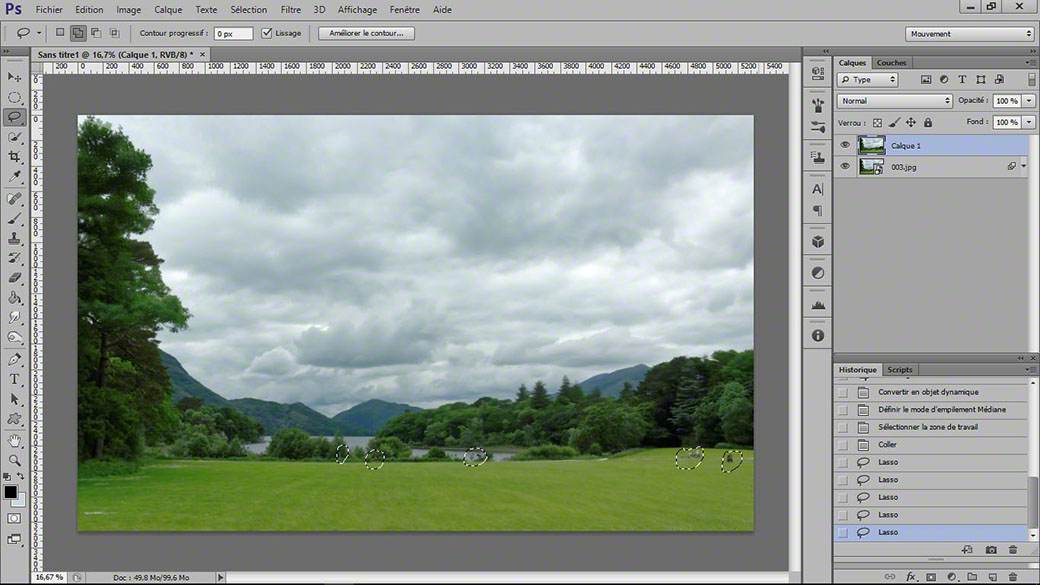Open the Opacité value dropdown arrow
This screenshot has height=585, width=1040.
click(x=1029, y=101)
